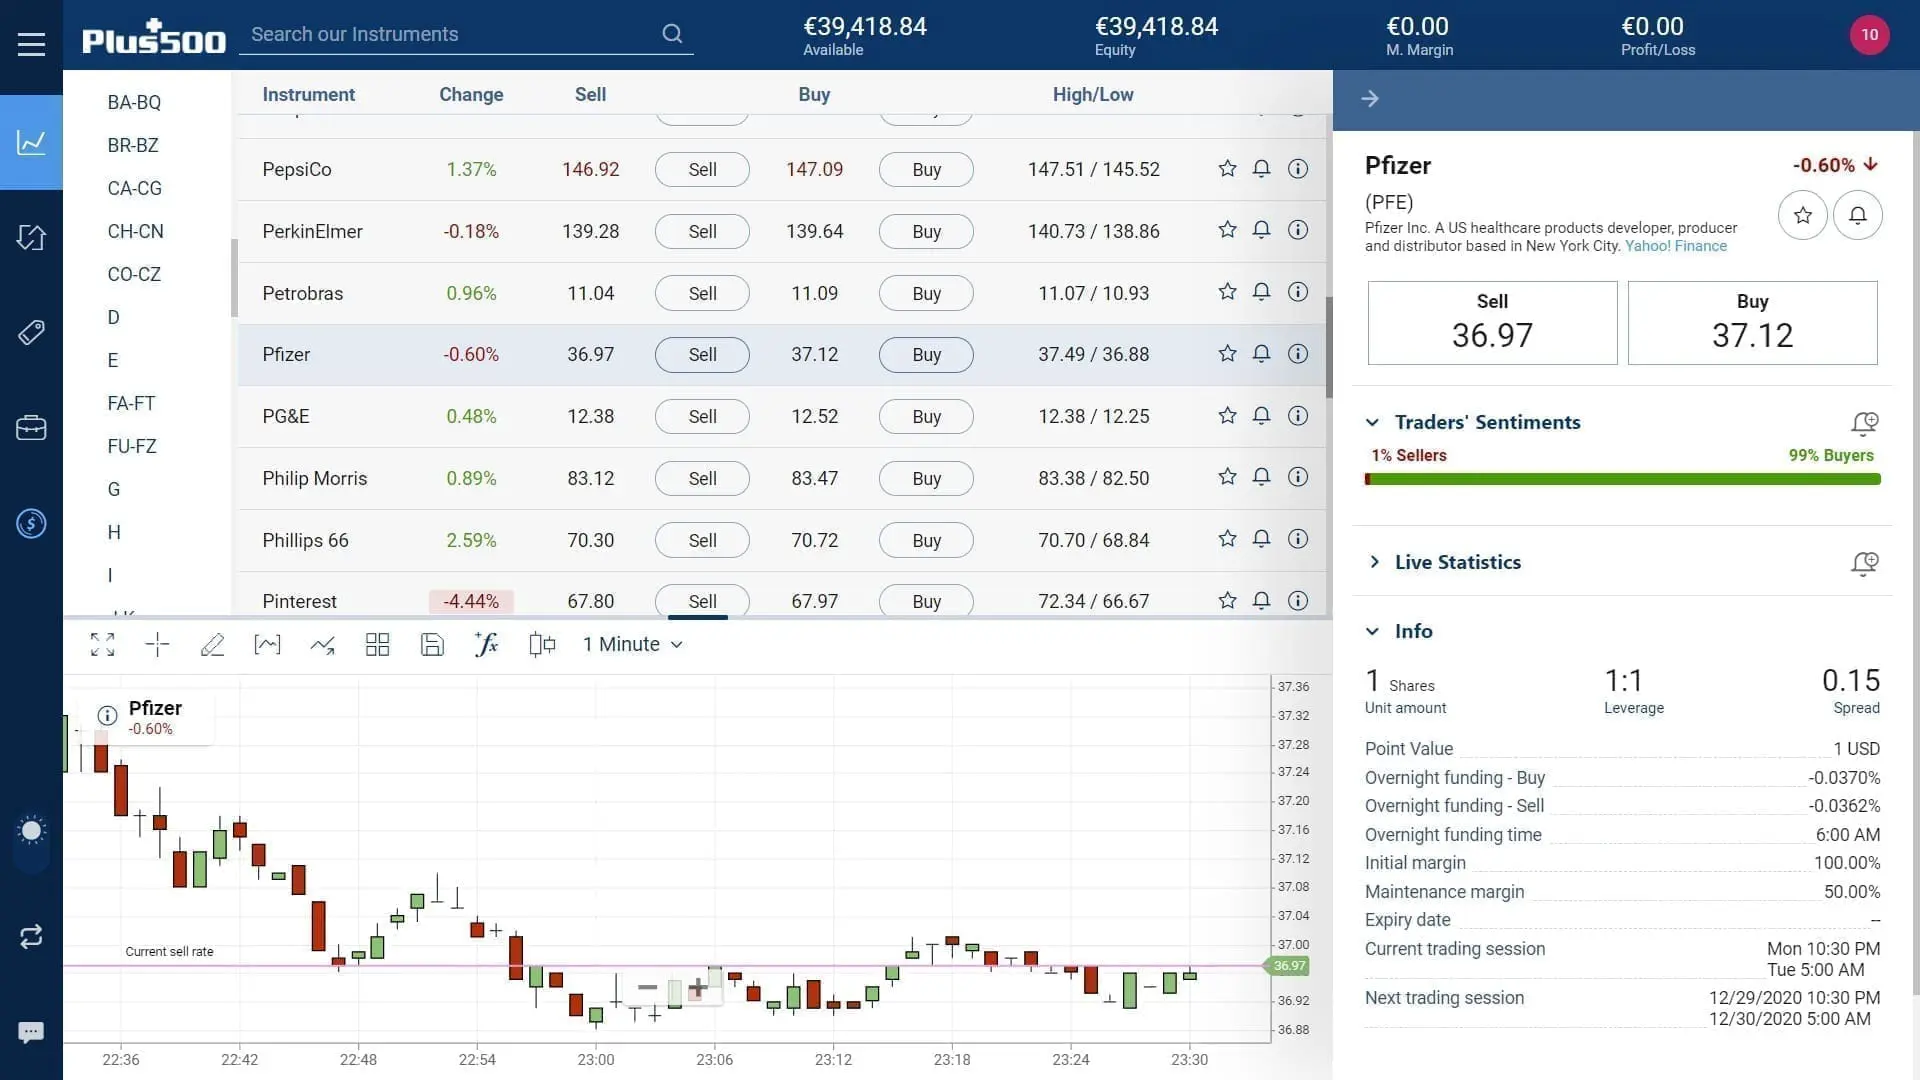Screen dimensions: 1920x1080
Task: Zoom in the chart with plus
Action: [x=697, y=988]
